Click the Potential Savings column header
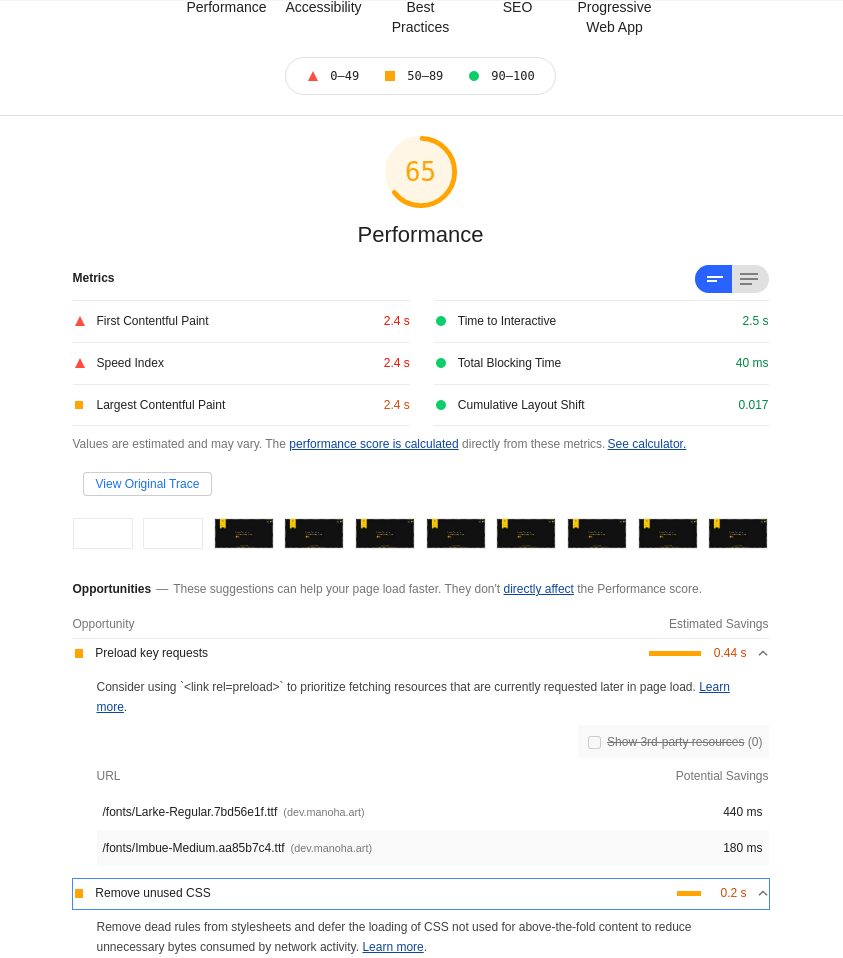The height and width of the screenshot is (958, 843). pyautogui.click(x=722, y=776)
